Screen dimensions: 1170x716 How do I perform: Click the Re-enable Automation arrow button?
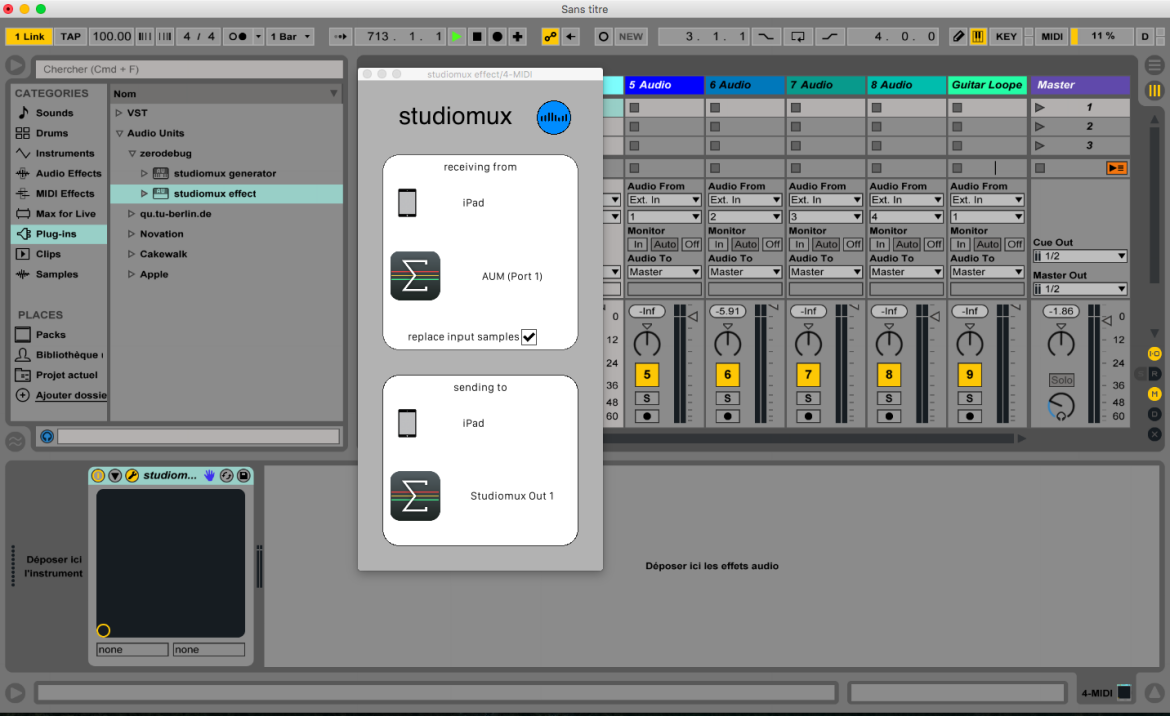coord(571,37)
